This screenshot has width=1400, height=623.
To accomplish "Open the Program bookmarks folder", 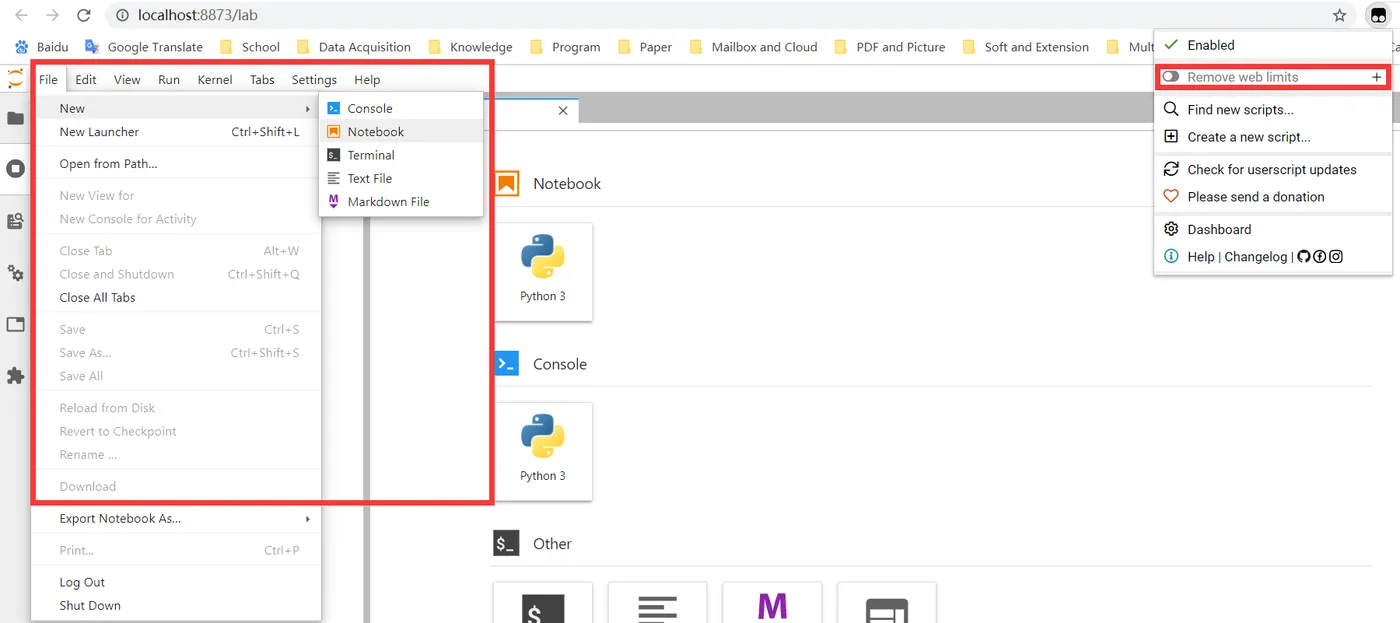I will [x=565, y=47].
